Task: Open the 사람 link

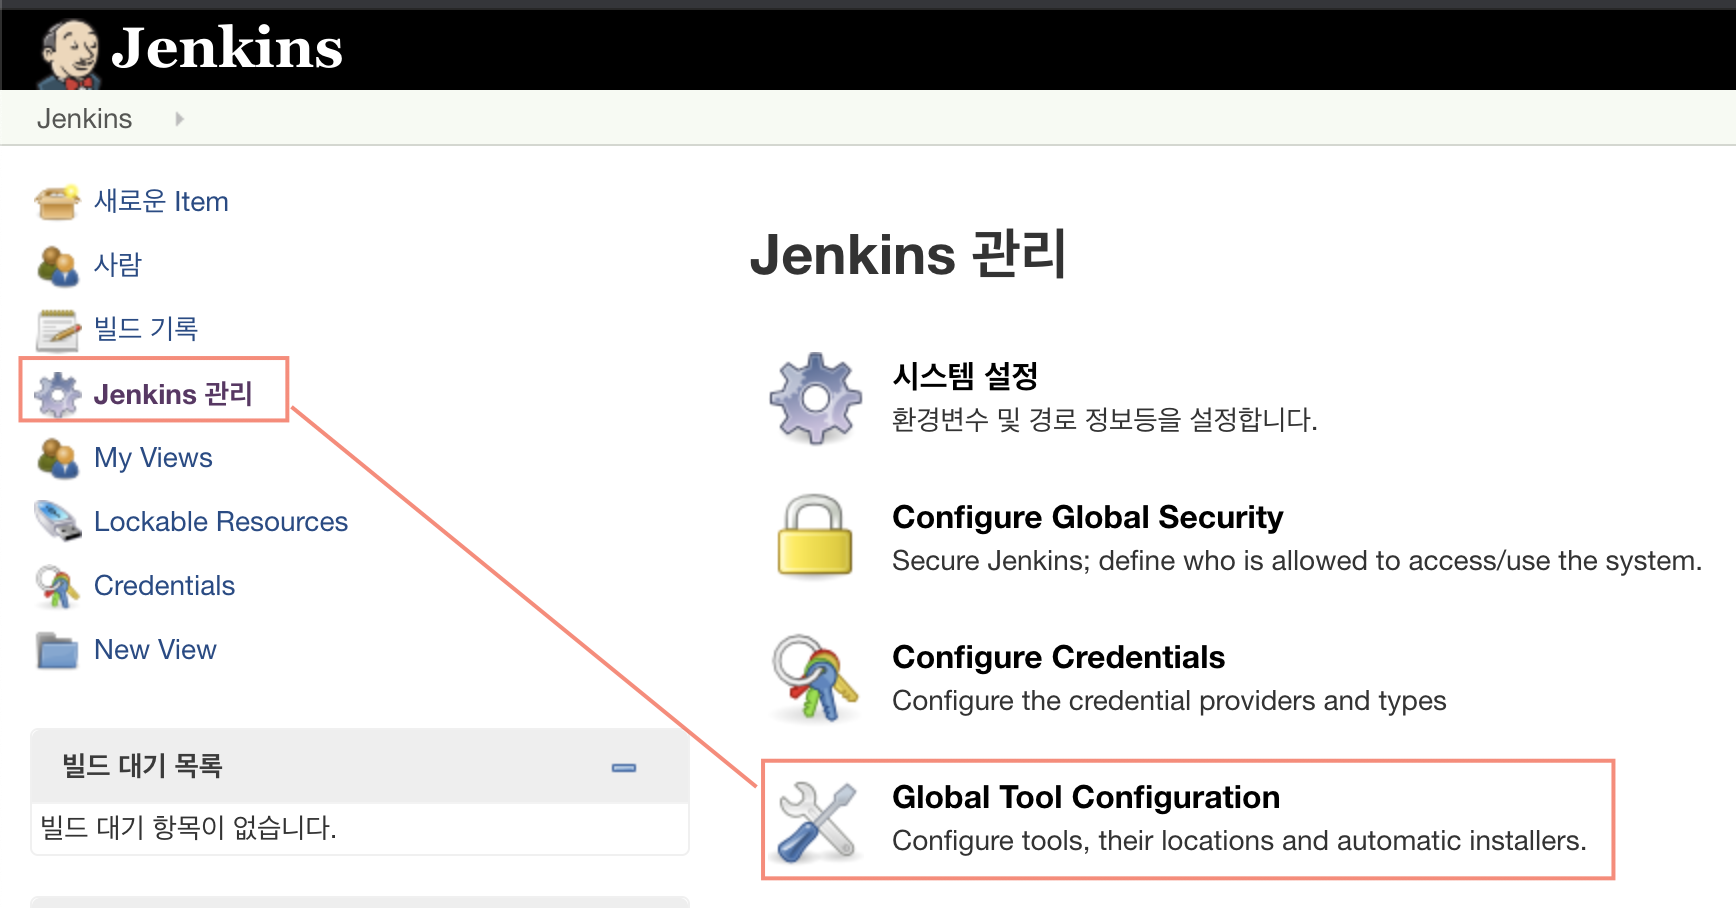Action: (x=118, y=265)
